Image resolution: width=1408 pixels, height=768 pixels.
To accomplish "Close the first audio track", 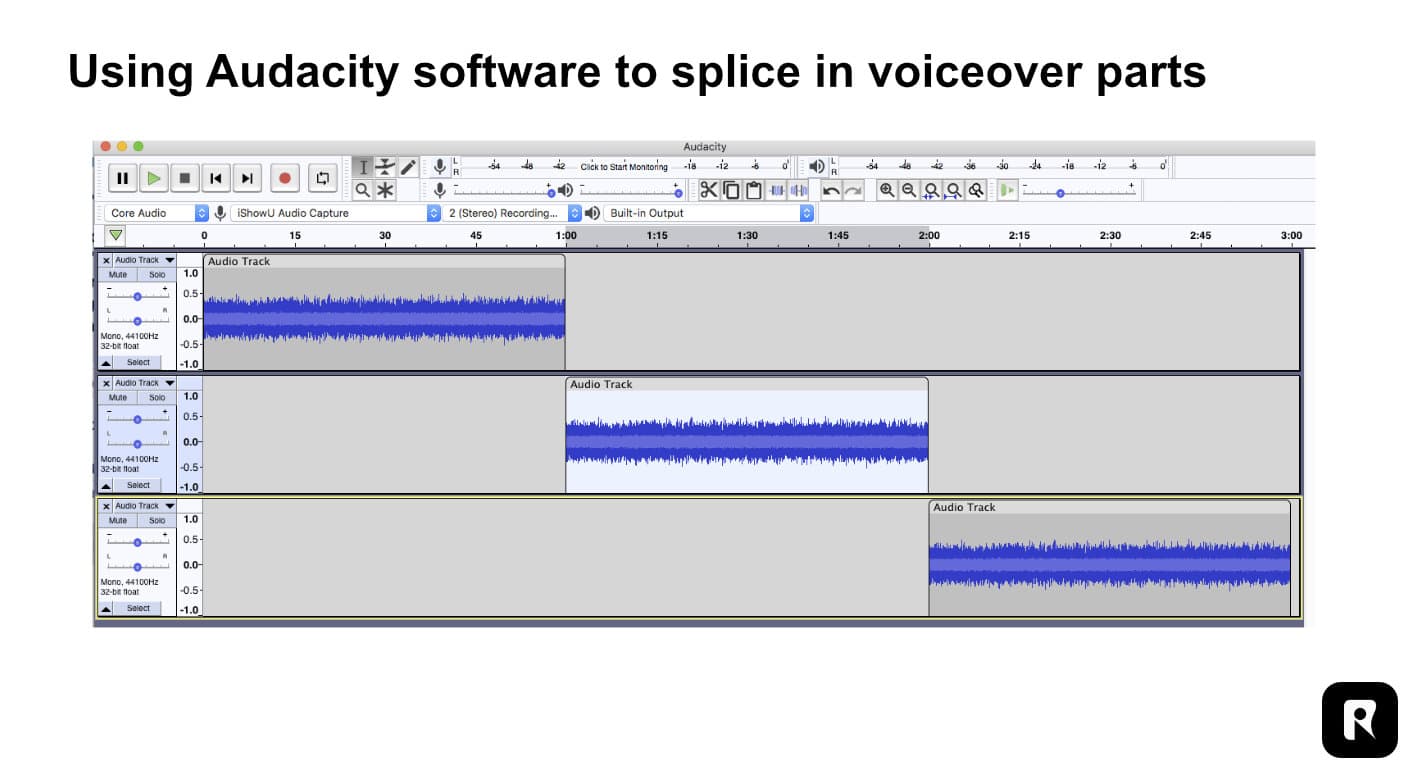I will pos(106,260).
